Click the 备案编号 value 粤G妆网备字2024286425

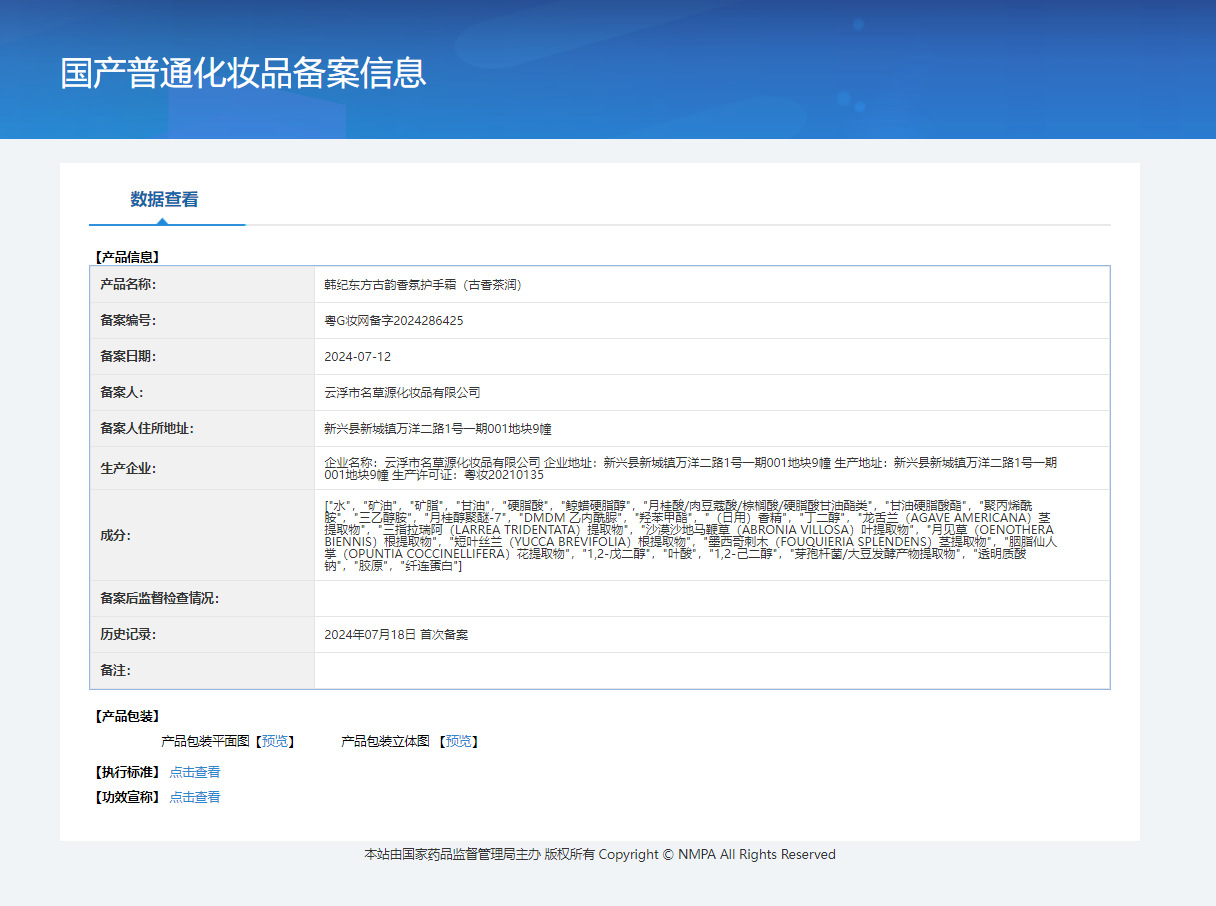point(394,321)
